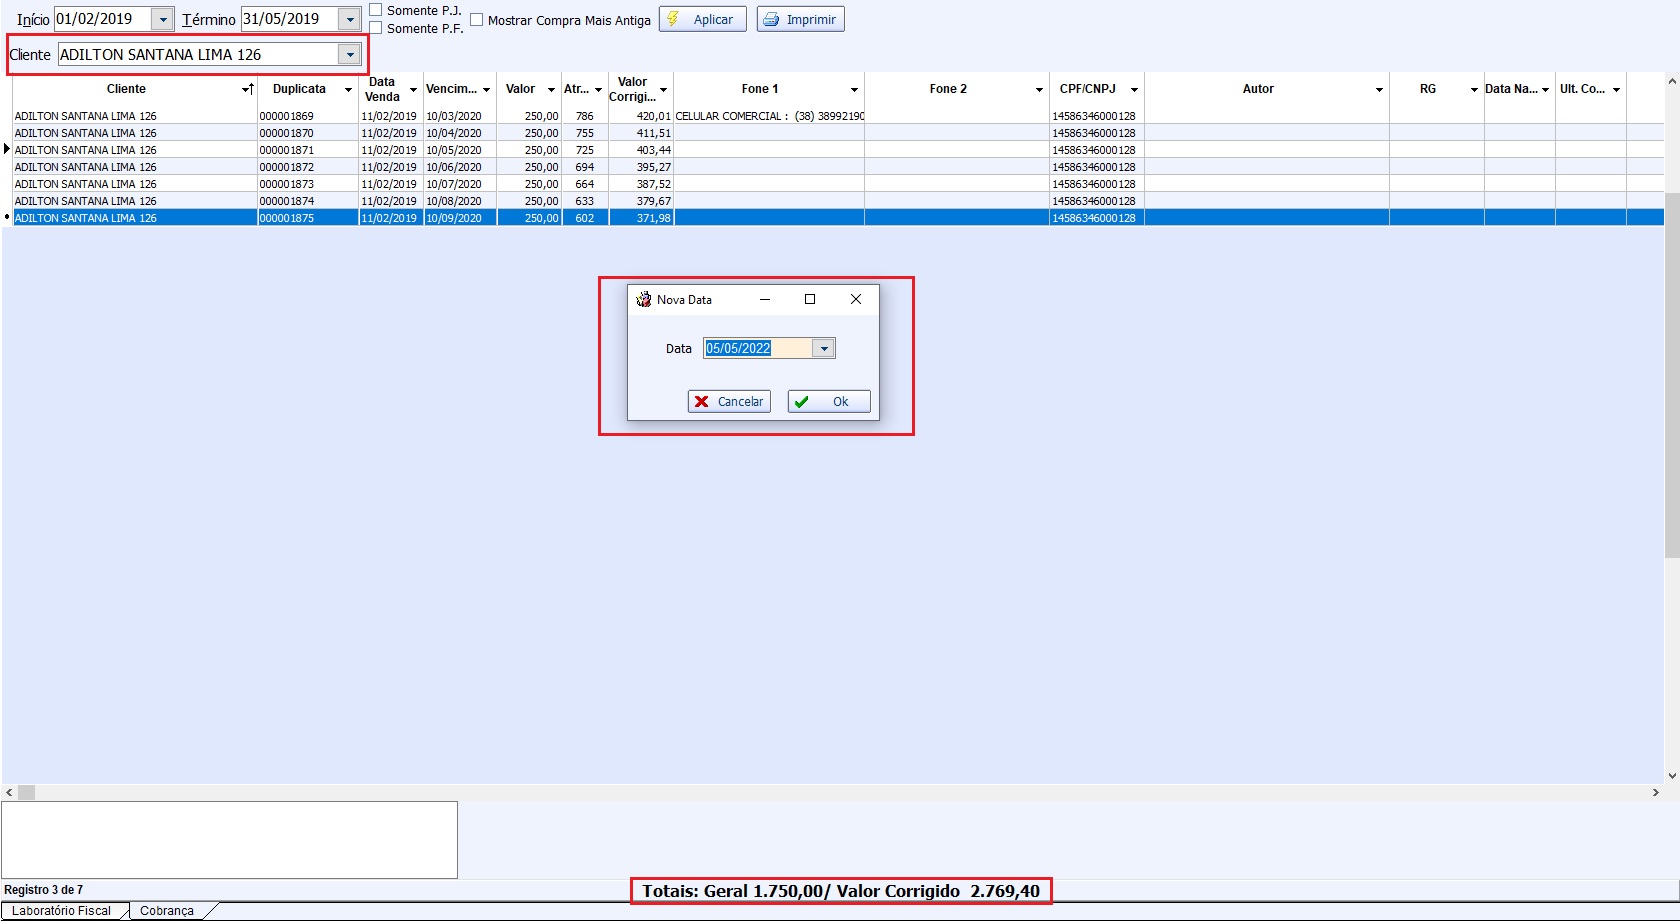Enable the Somente P.F. checkbox
The image size is (1680, 921).
376,28
